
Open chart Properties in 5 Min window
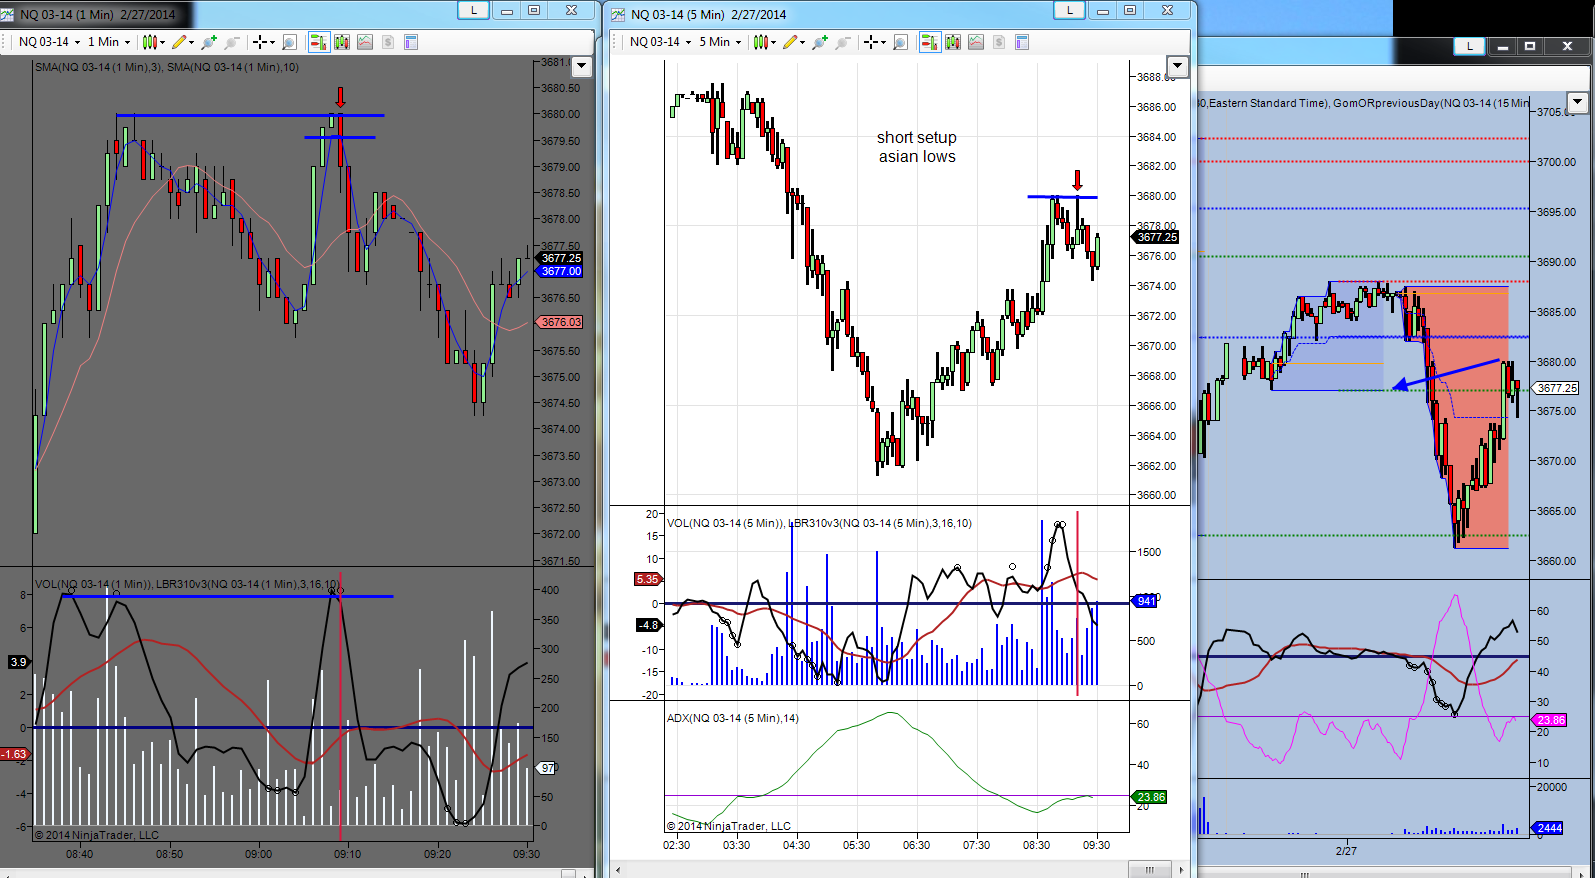click(1022, 42)
